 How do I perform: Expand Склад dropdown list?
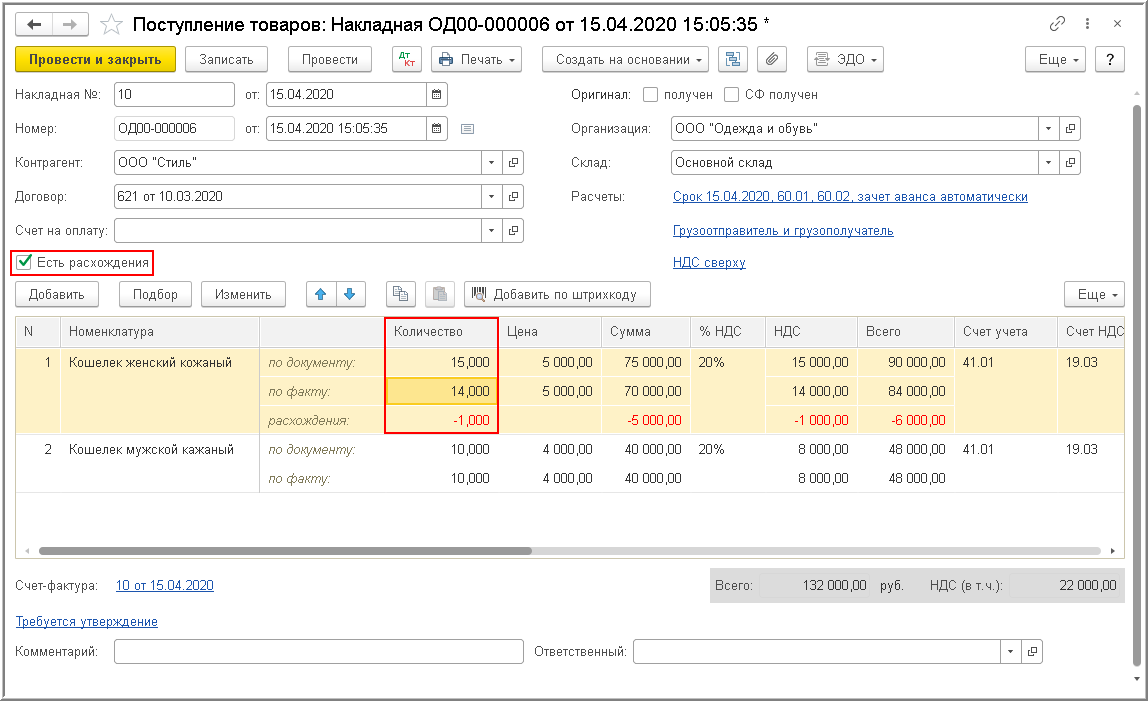click(1048, 163)
